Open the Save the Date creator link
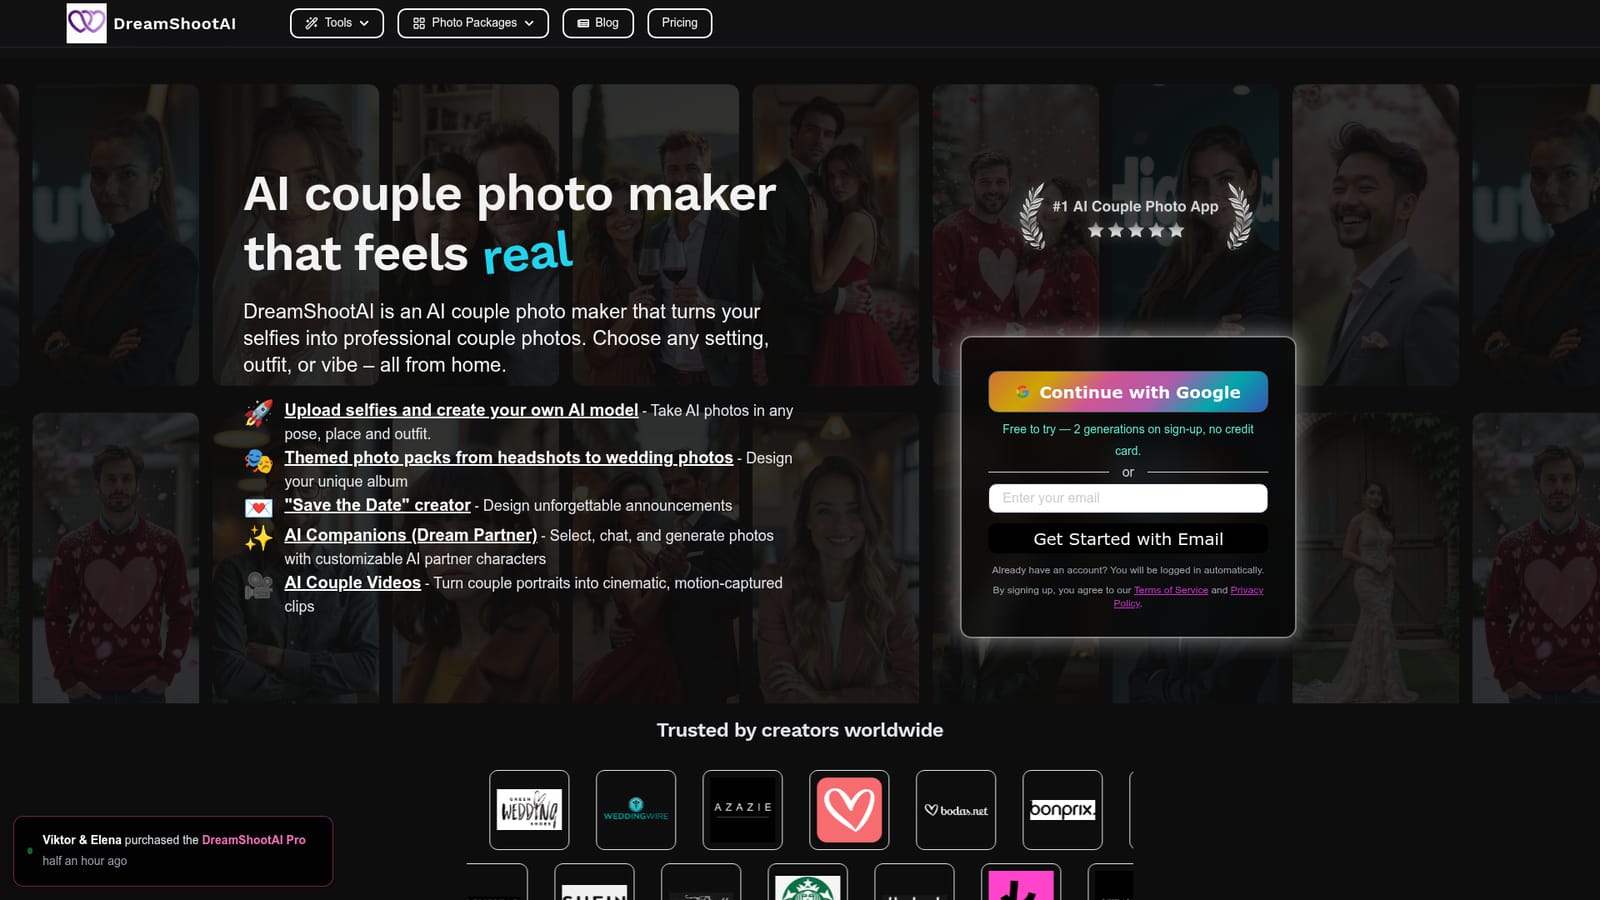This screenshot has width=1600, height=900. point(377,505)
